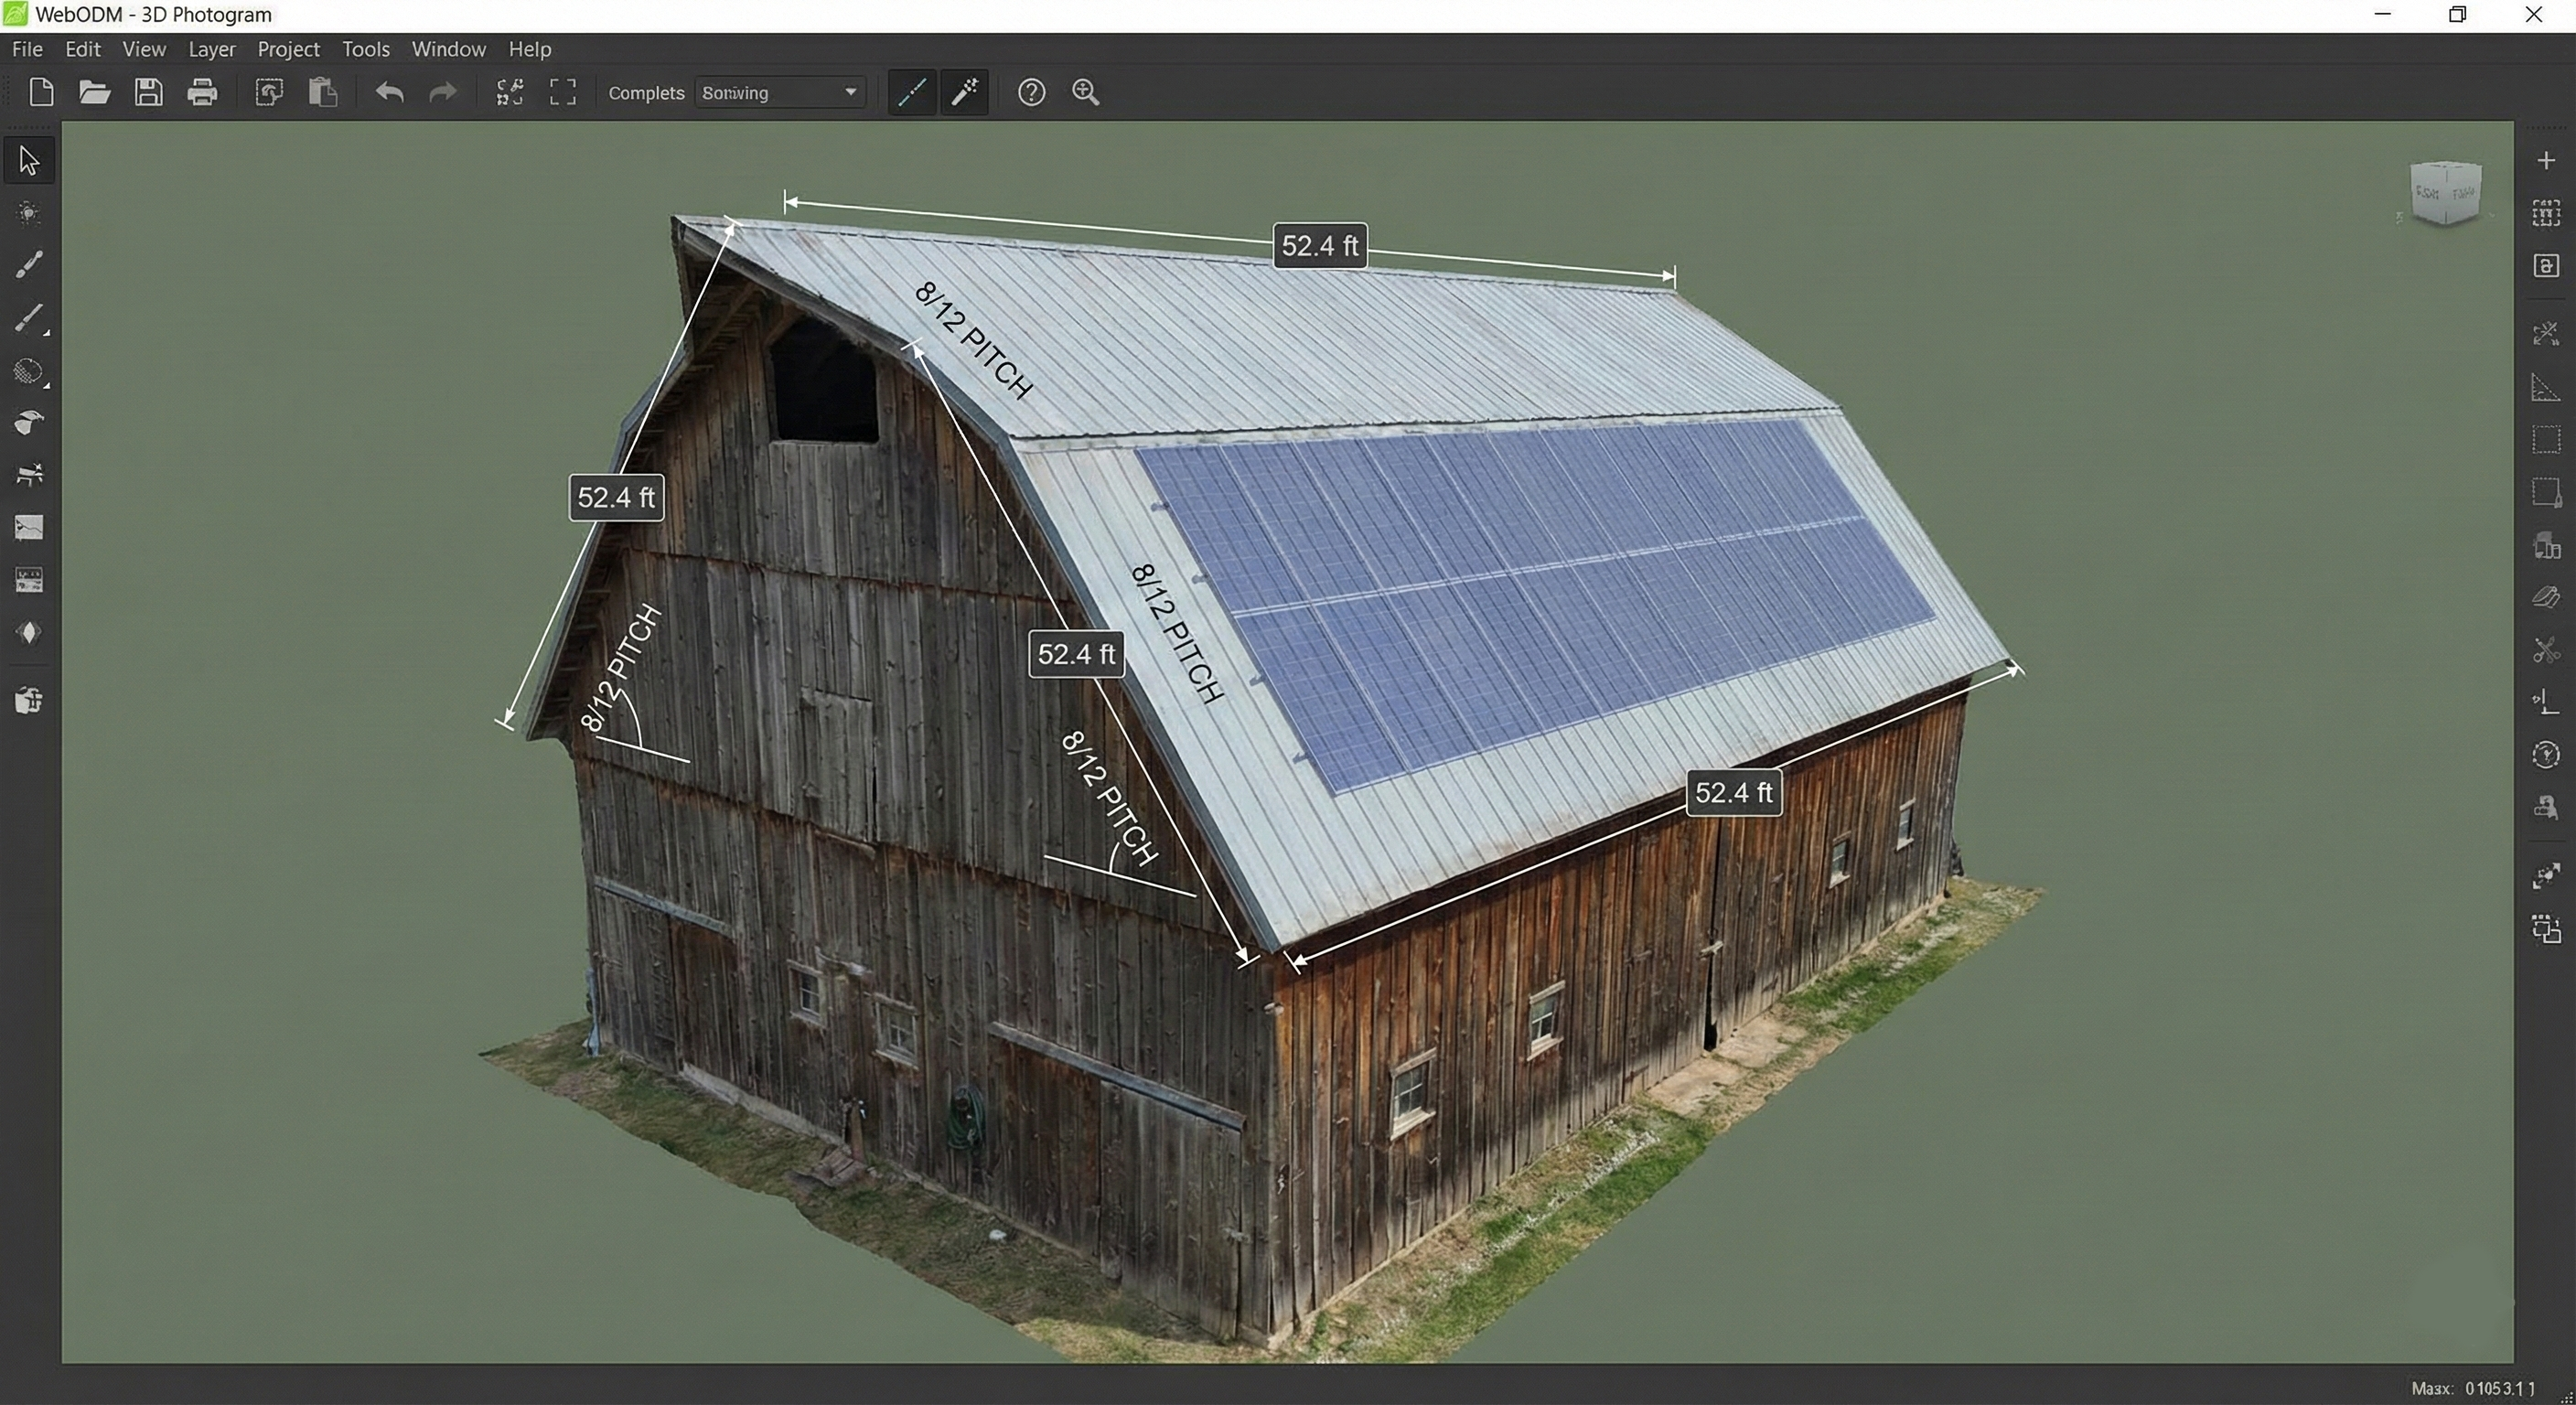Open the Help question mark icon

[x=1031, y=93]
